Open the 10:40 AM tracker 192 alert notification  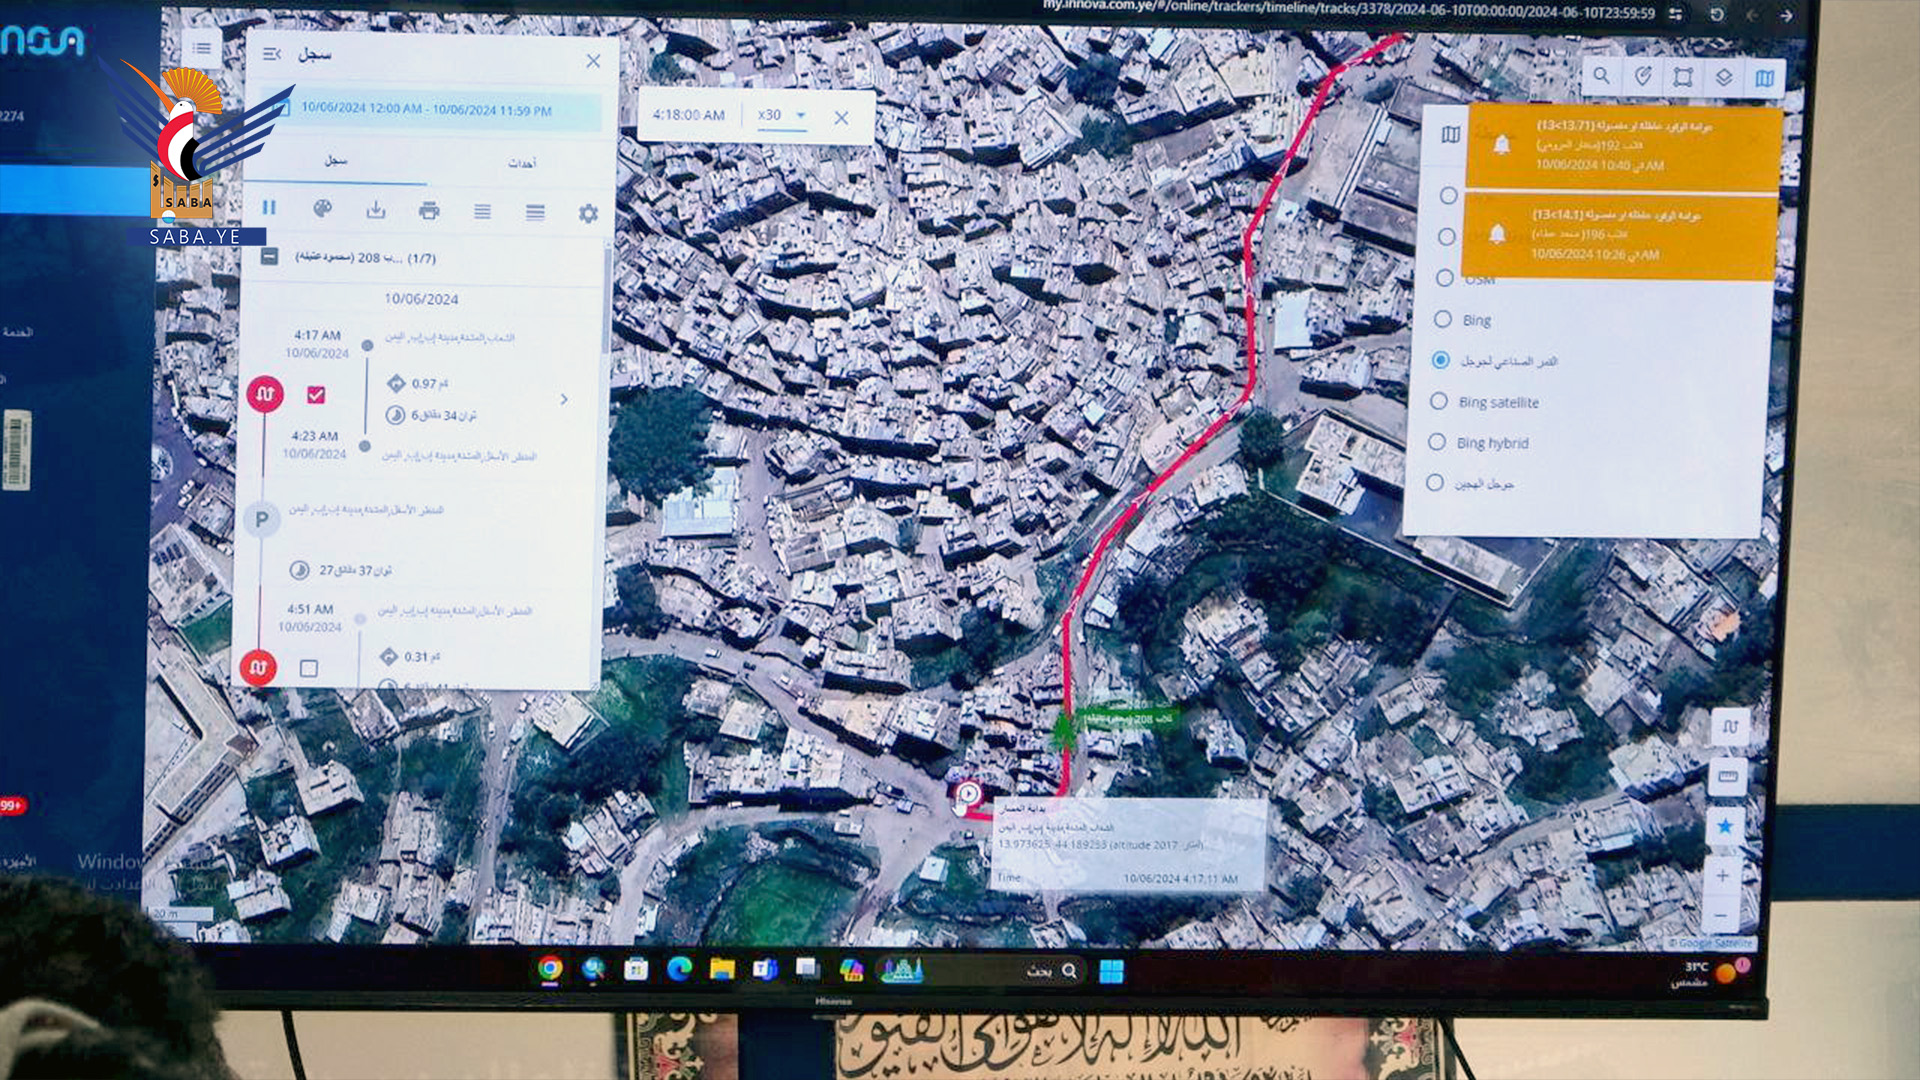1624,145
